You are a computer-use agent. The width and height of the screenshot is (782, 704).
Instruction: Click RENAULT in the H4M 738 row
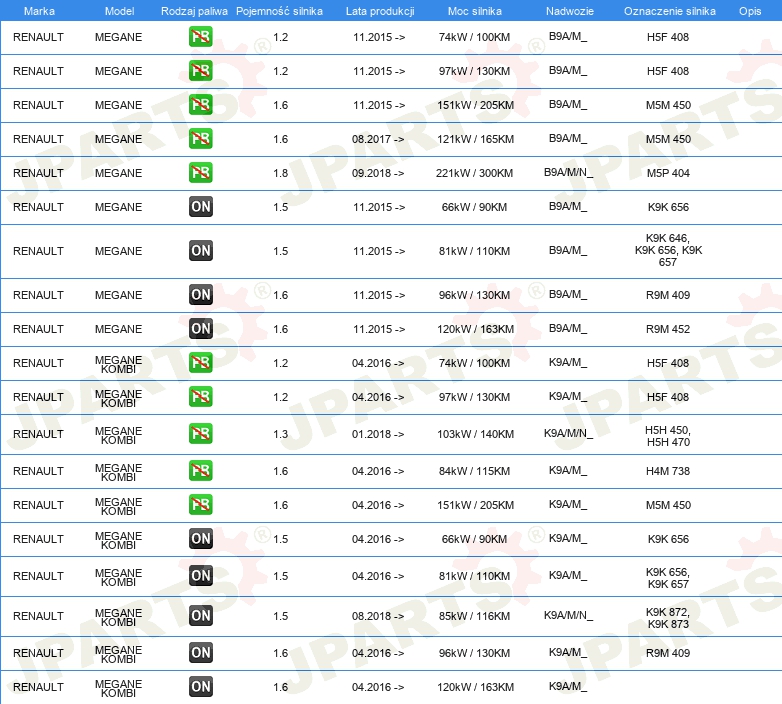(38, 471)
